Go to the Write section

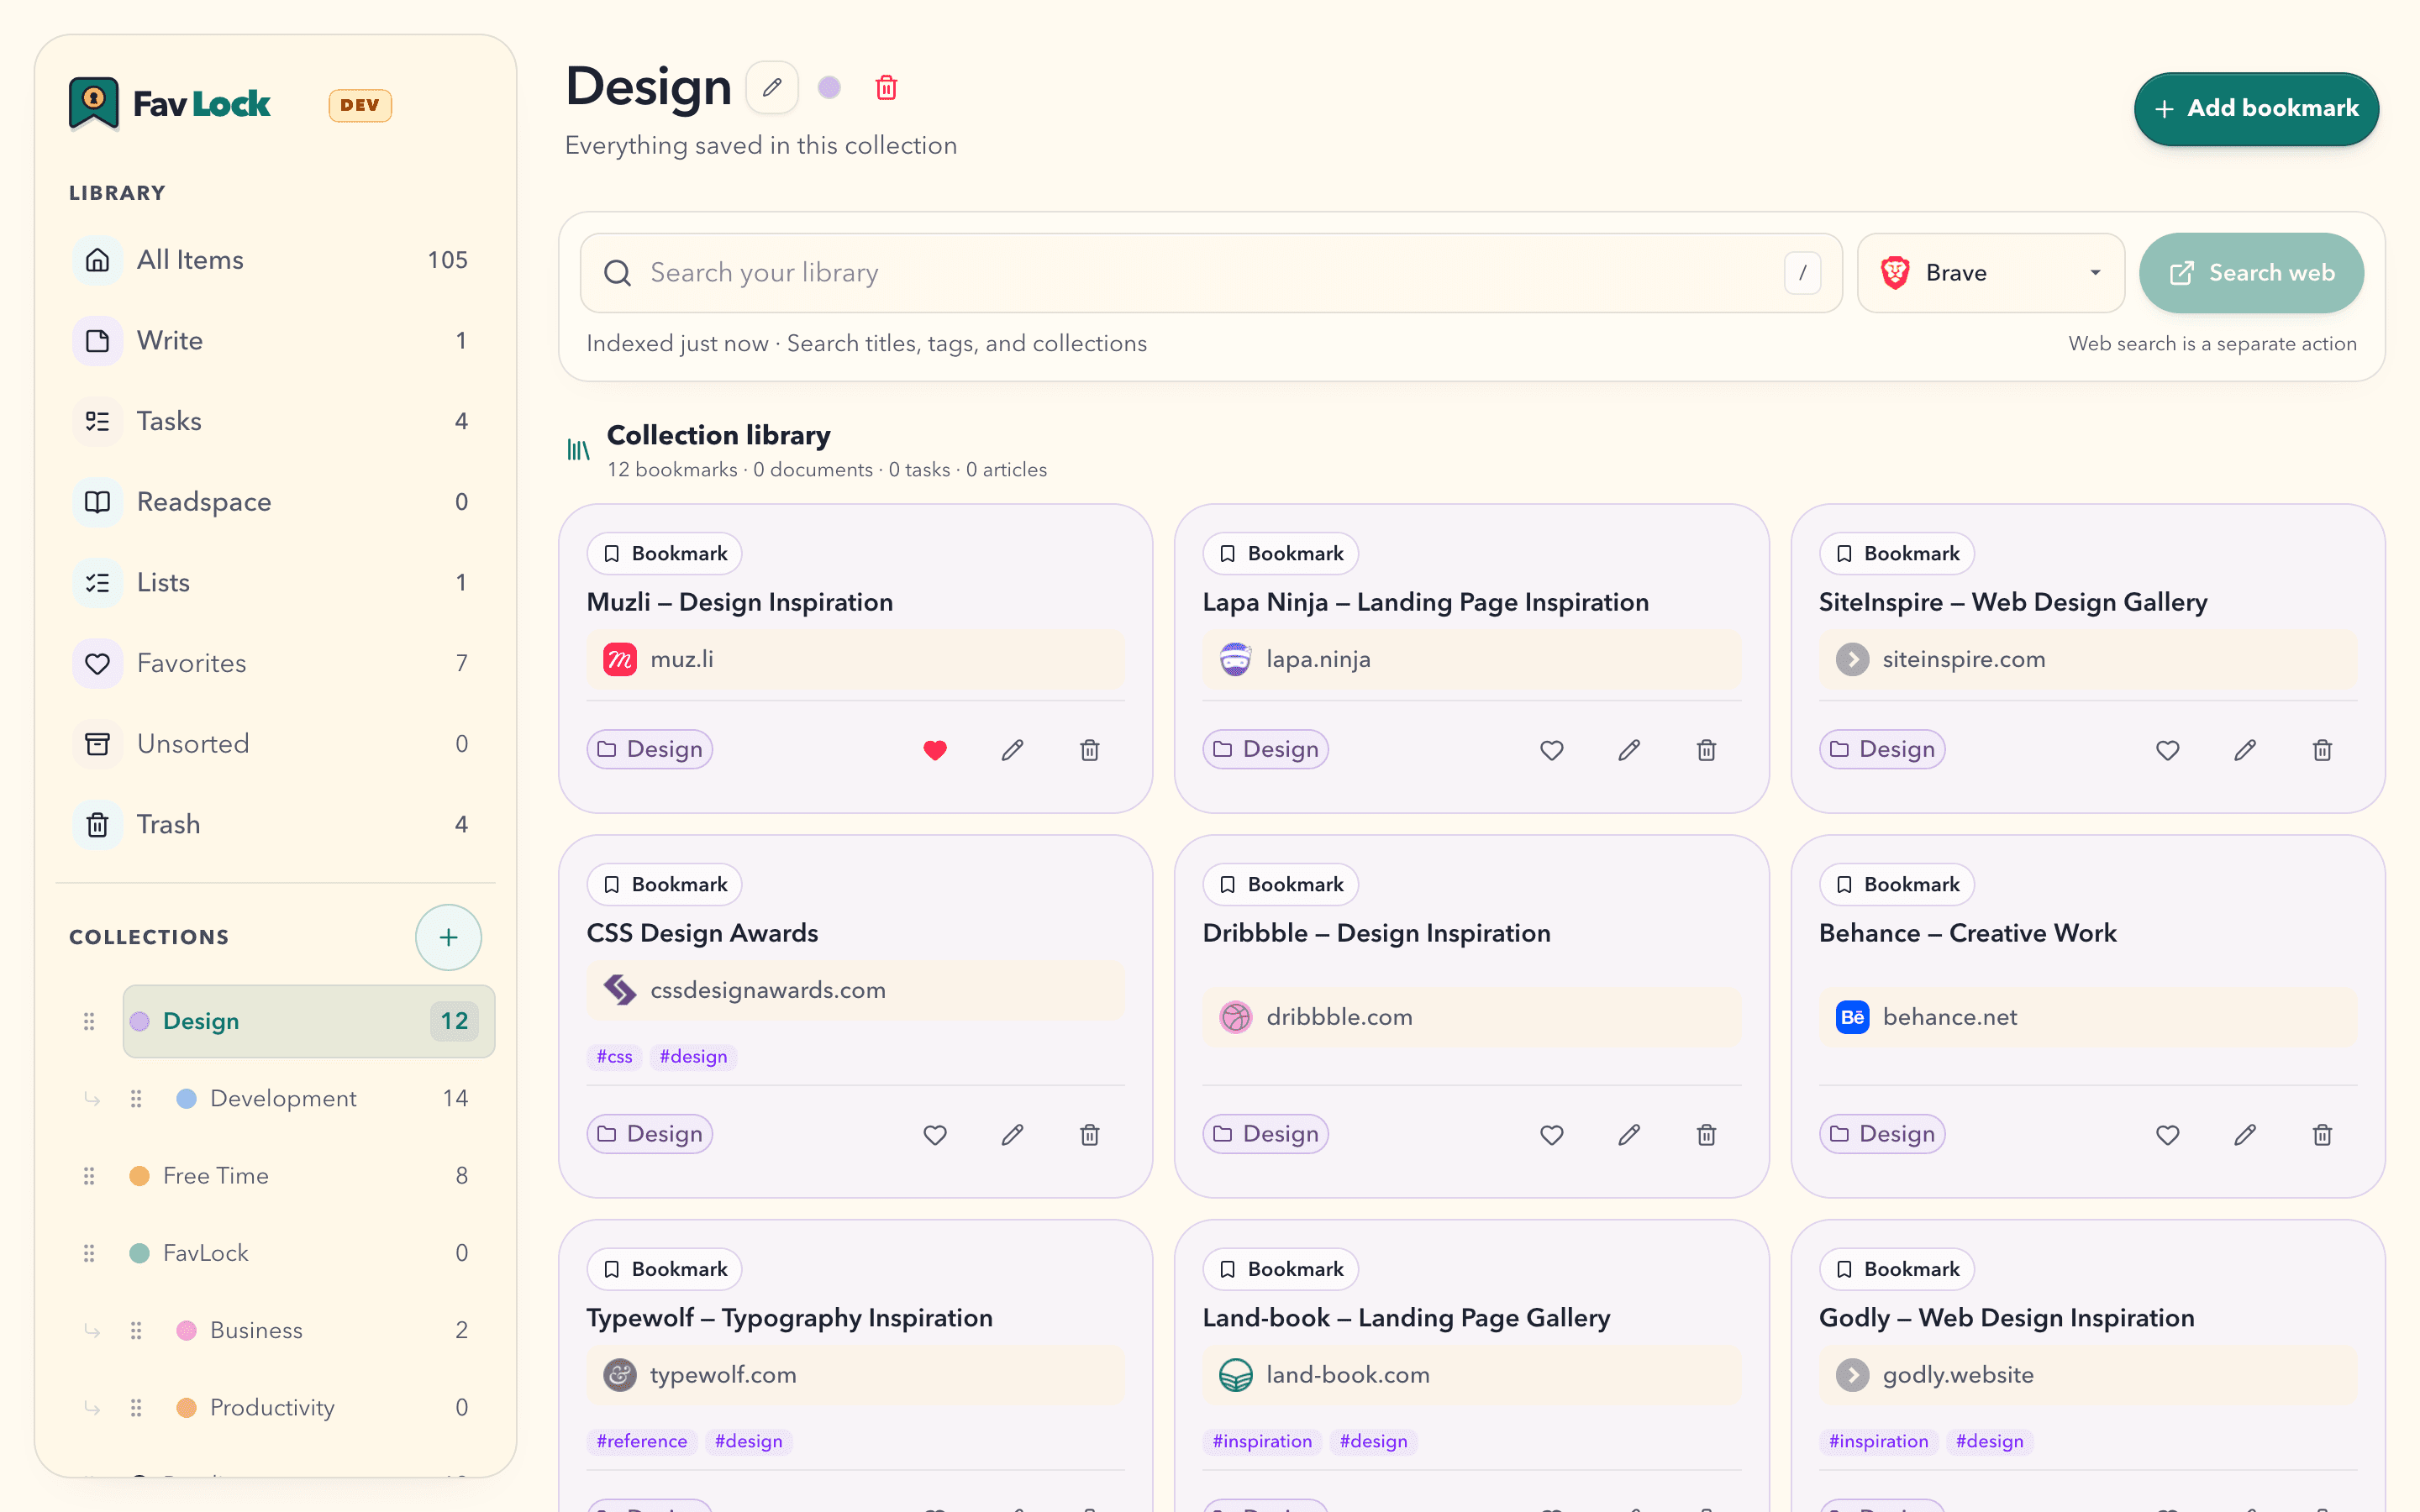(275, 341)
